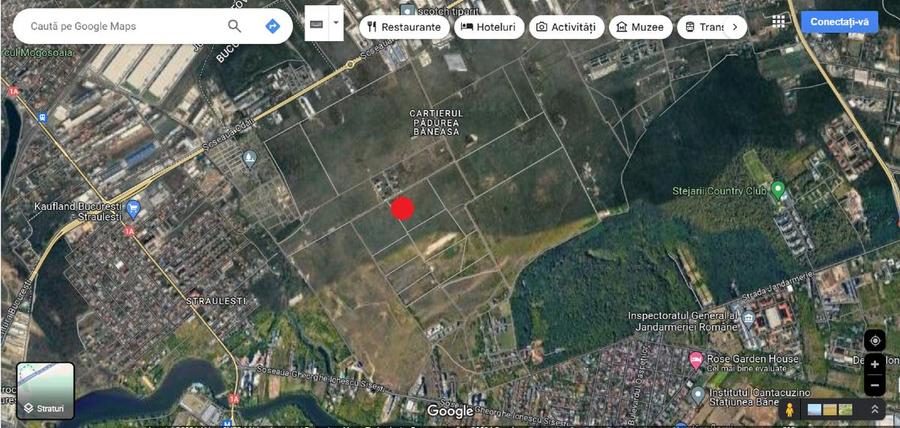The height and width of the screenshot is (428, 900).
Task: Select the yellow Pegman Street View icon
Action: (790, 409)
